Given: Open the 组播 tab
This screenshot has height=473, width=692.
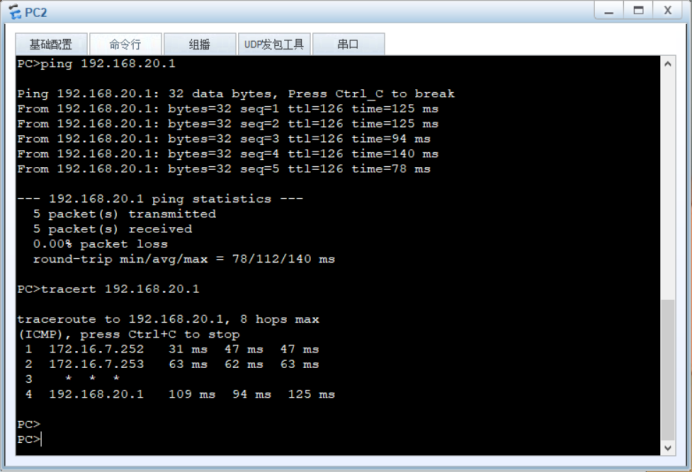Looking at the screenshot, I should [199, 44].
